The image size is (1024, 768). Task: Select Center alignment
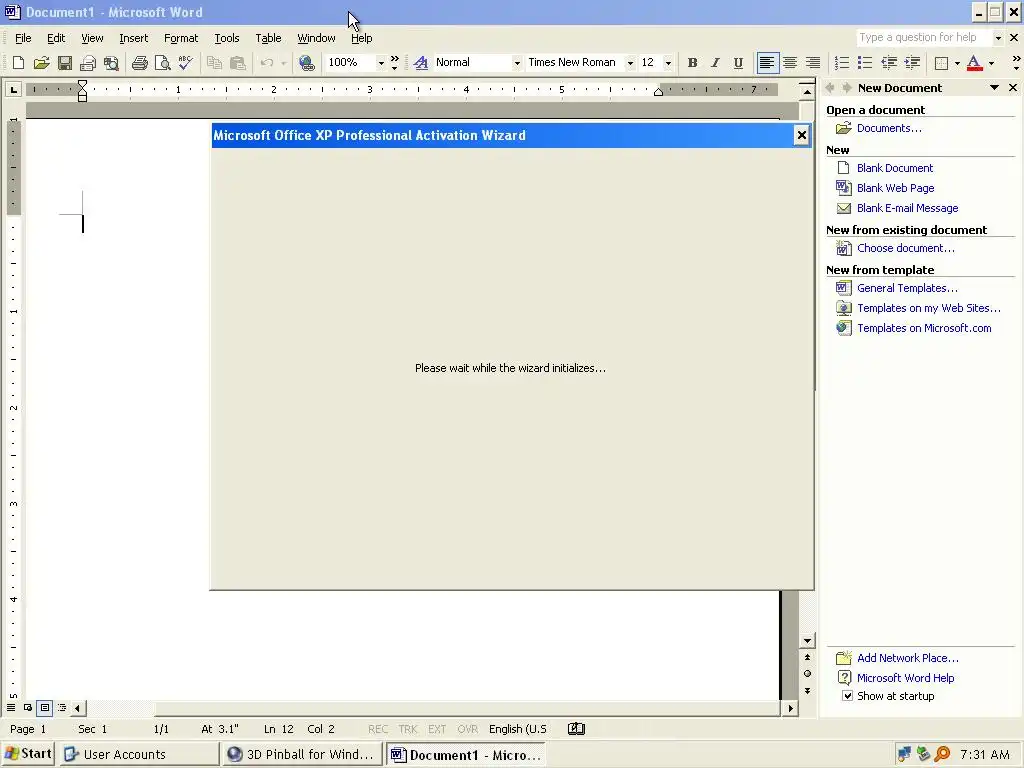point(790,63)
